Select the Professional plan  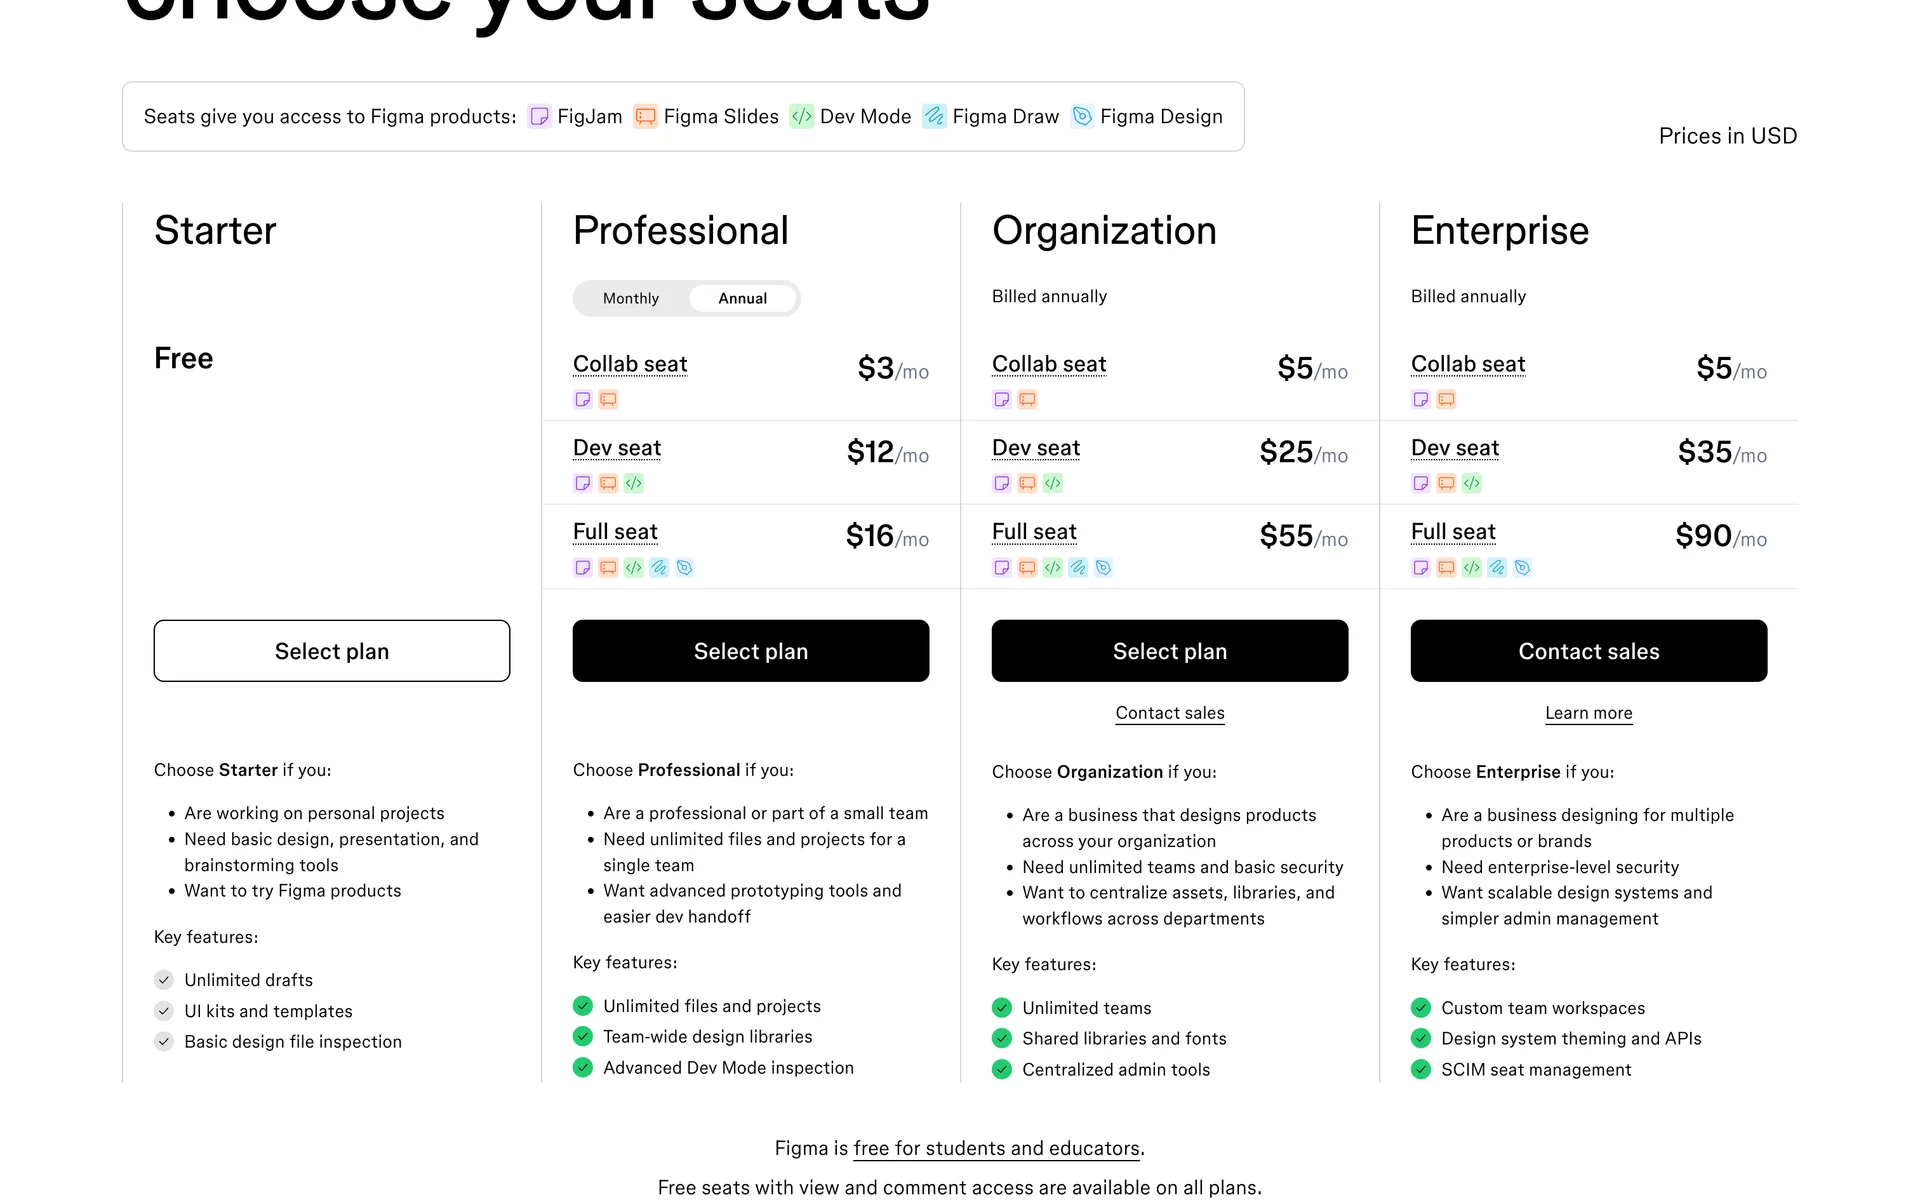pyautogui.click(x=751, y=651)
